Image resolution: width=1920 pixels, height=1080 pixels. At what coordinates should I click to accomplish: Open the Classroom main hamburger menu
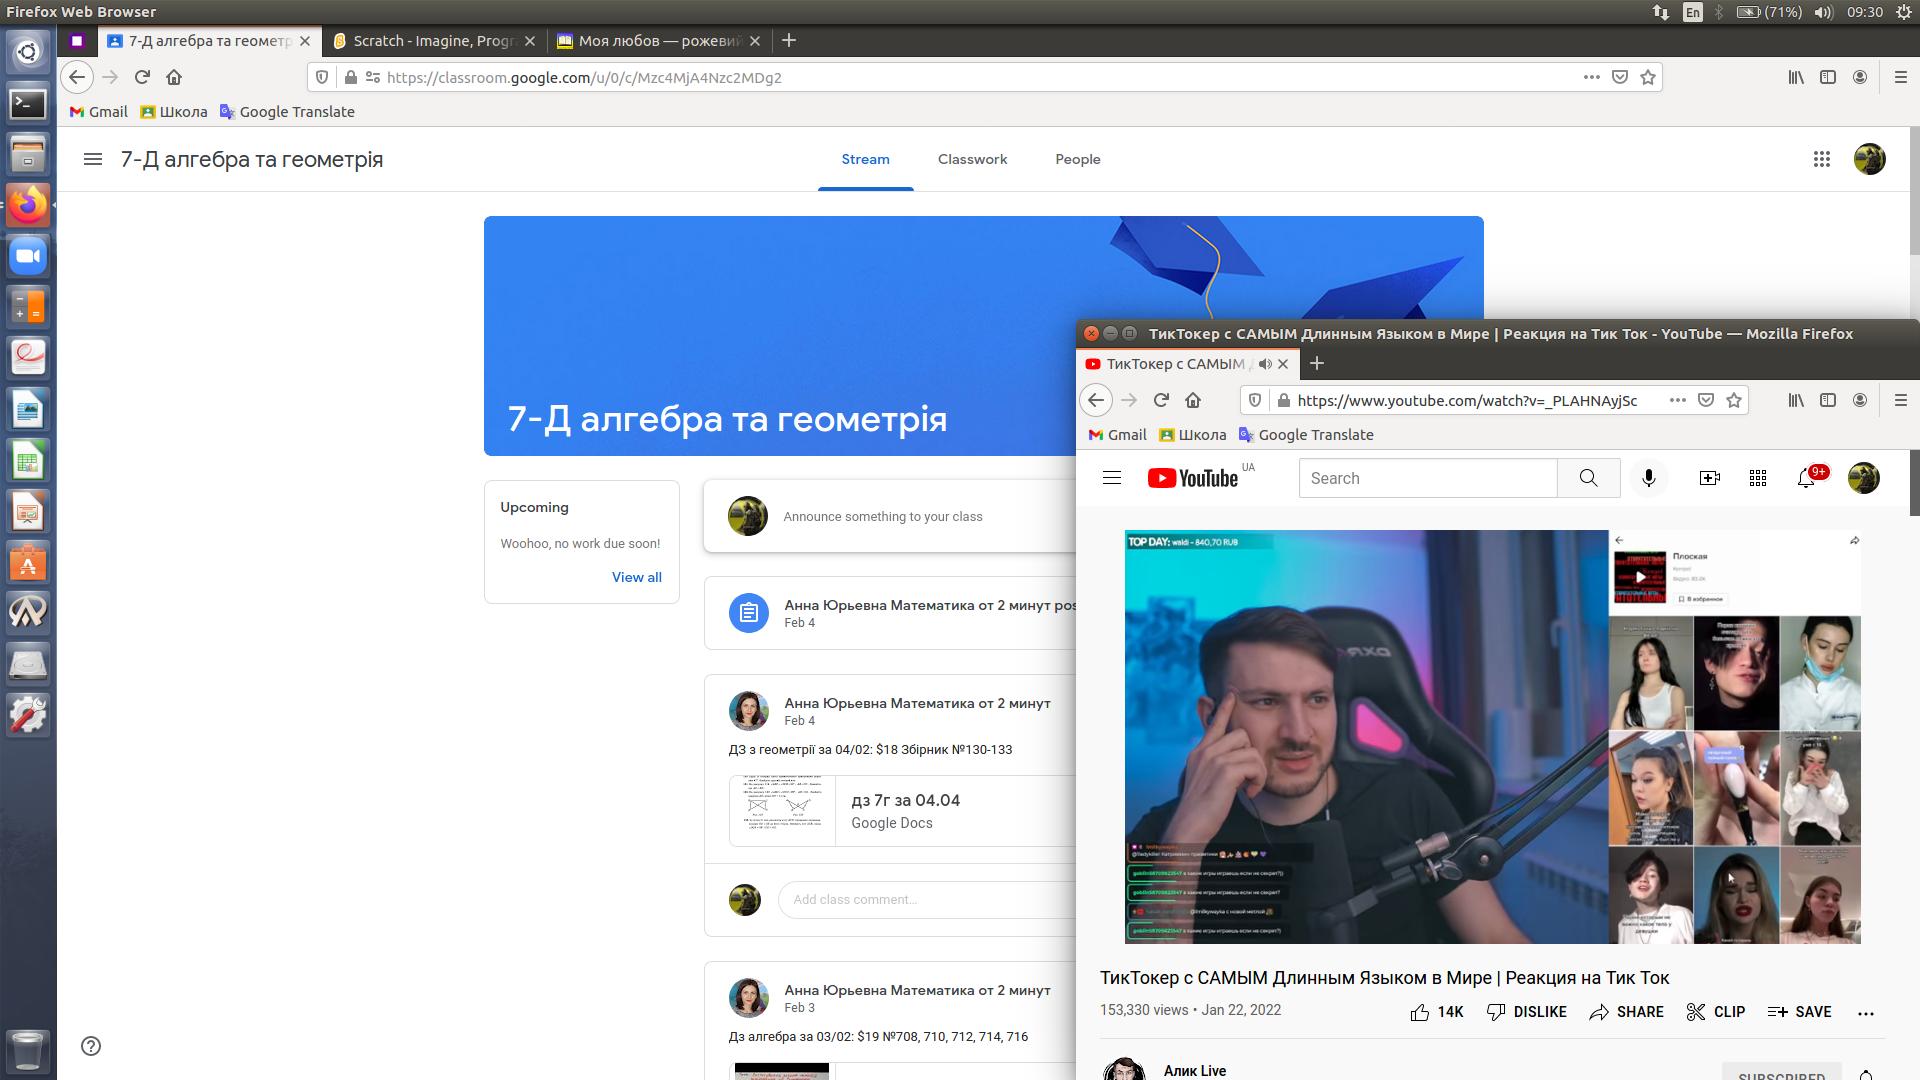pyautogui.click(x=93, y=159)
